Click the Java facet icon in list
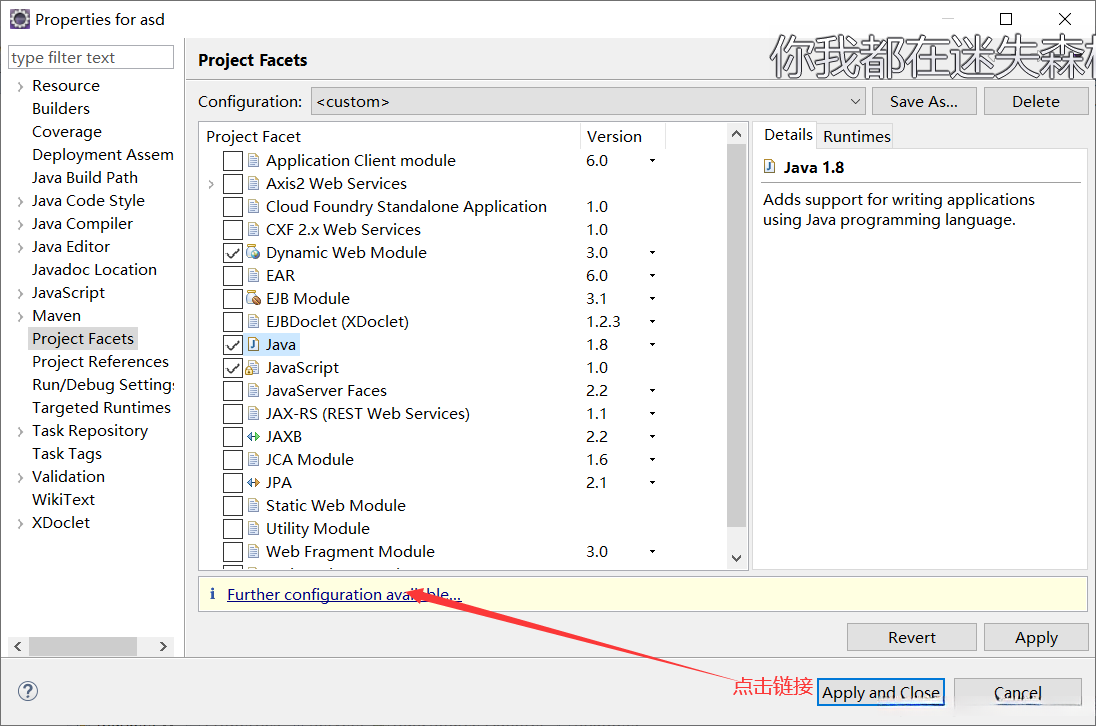This screenshot has width=1096, height=726. [253, 344]
